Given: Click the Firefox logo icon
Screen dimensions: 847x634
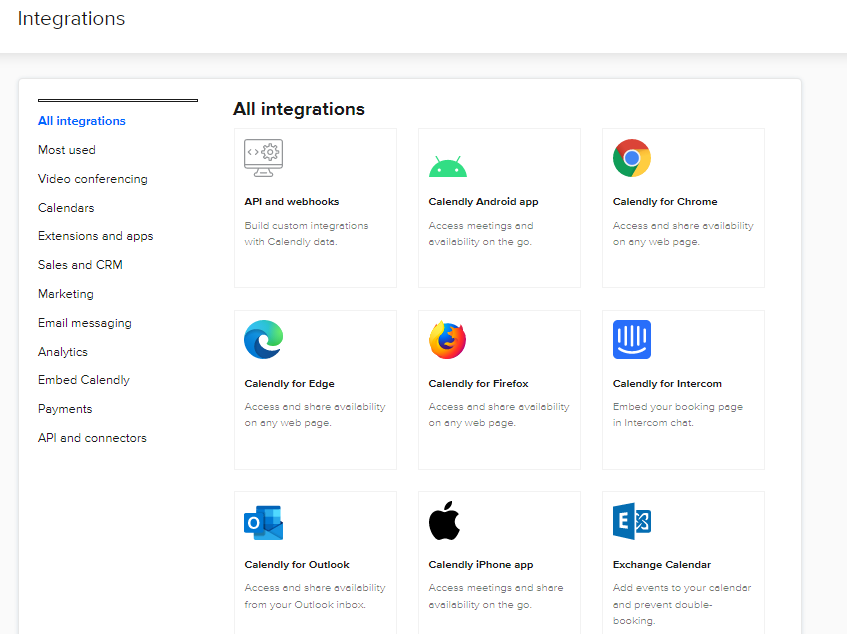Looking at the screenshot, I should tap(448, 340).
